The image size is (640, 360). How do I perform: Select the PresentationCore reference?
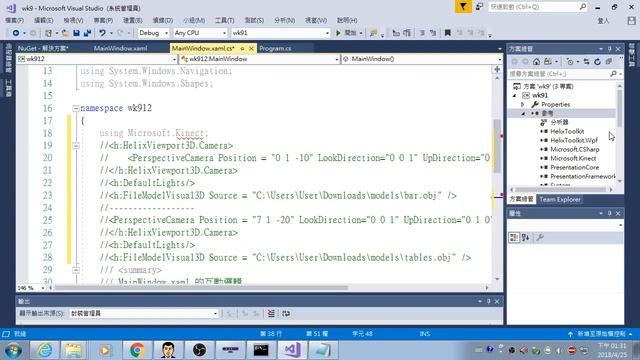[575, 167]
